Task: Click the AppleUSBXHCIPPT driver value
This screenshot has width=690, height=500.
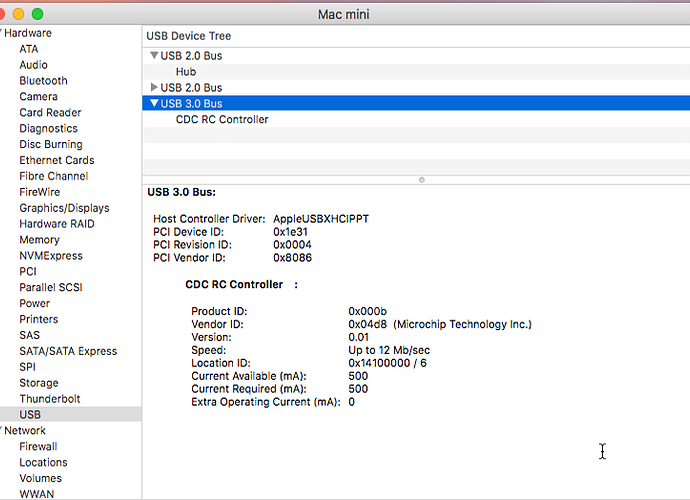Action: [321, 219]
